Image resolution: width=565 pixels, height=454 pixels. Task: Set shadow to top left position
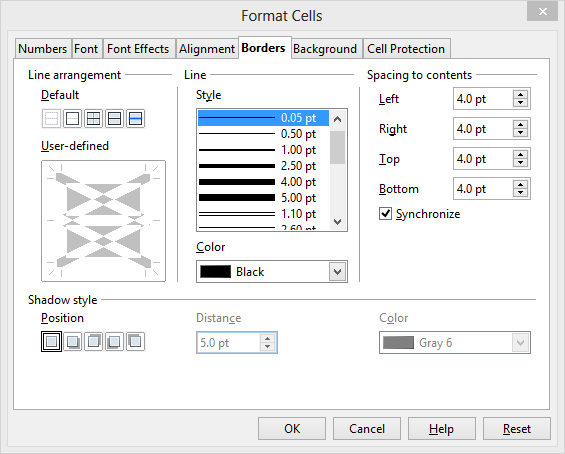[135, 341]
